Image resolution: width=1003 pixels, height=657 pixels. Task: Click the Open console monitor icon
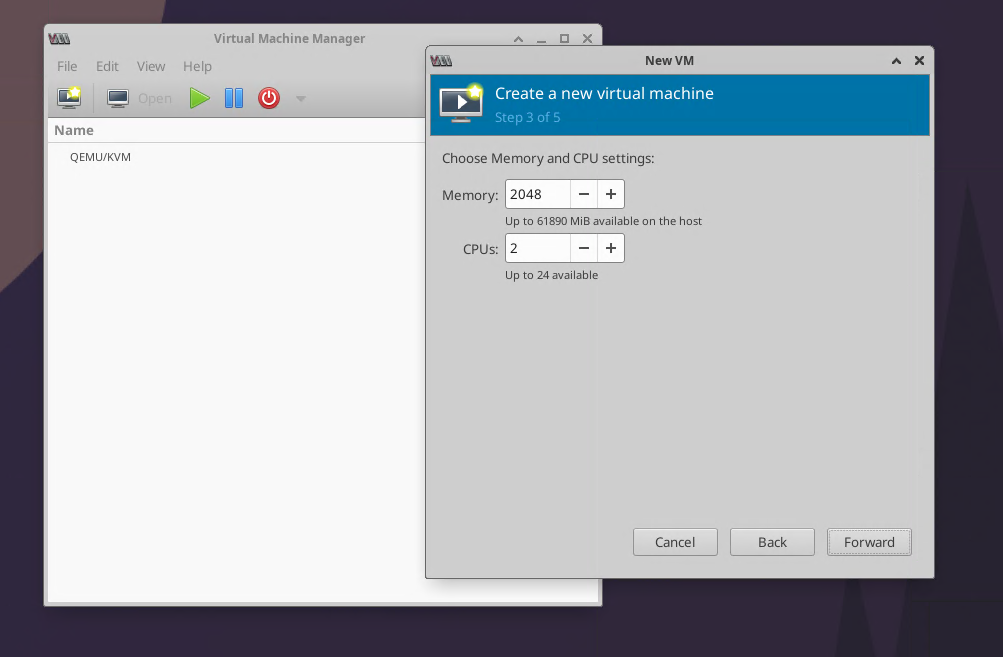click(118, 98)
